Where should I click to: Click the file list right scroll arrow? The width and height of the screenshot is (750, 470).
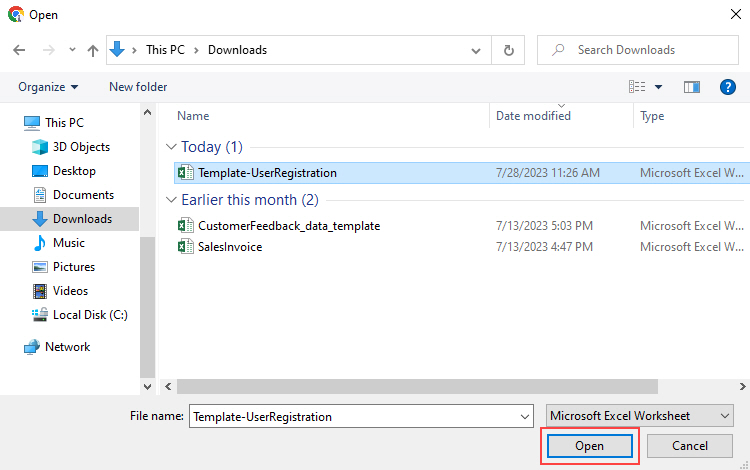point(742,386)
